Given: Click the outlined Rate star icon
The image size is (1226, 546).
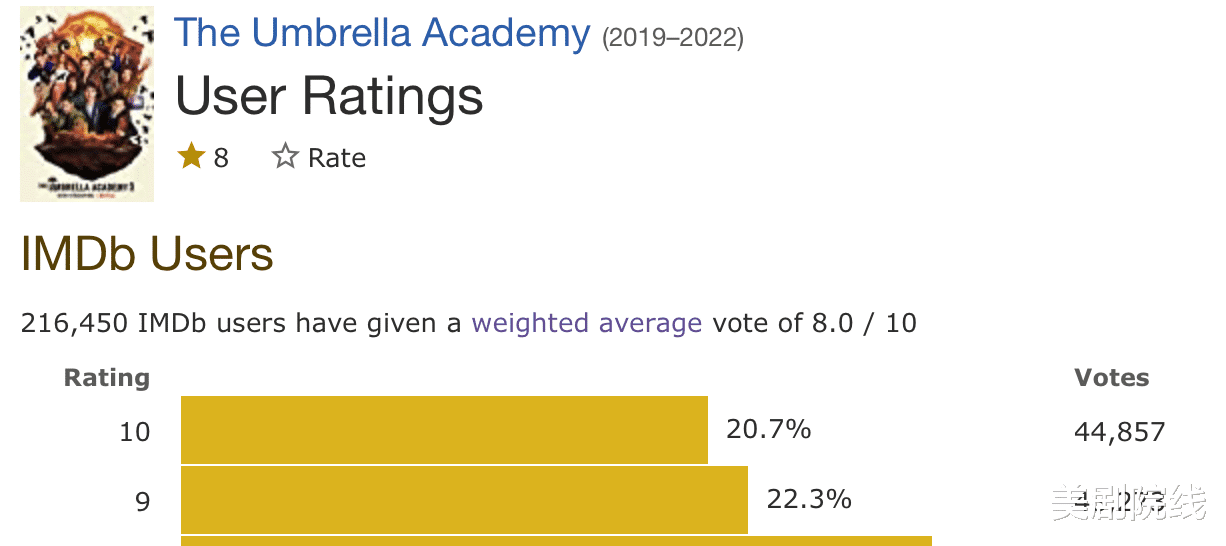Looking at the screenshot, I should point(285,157).
